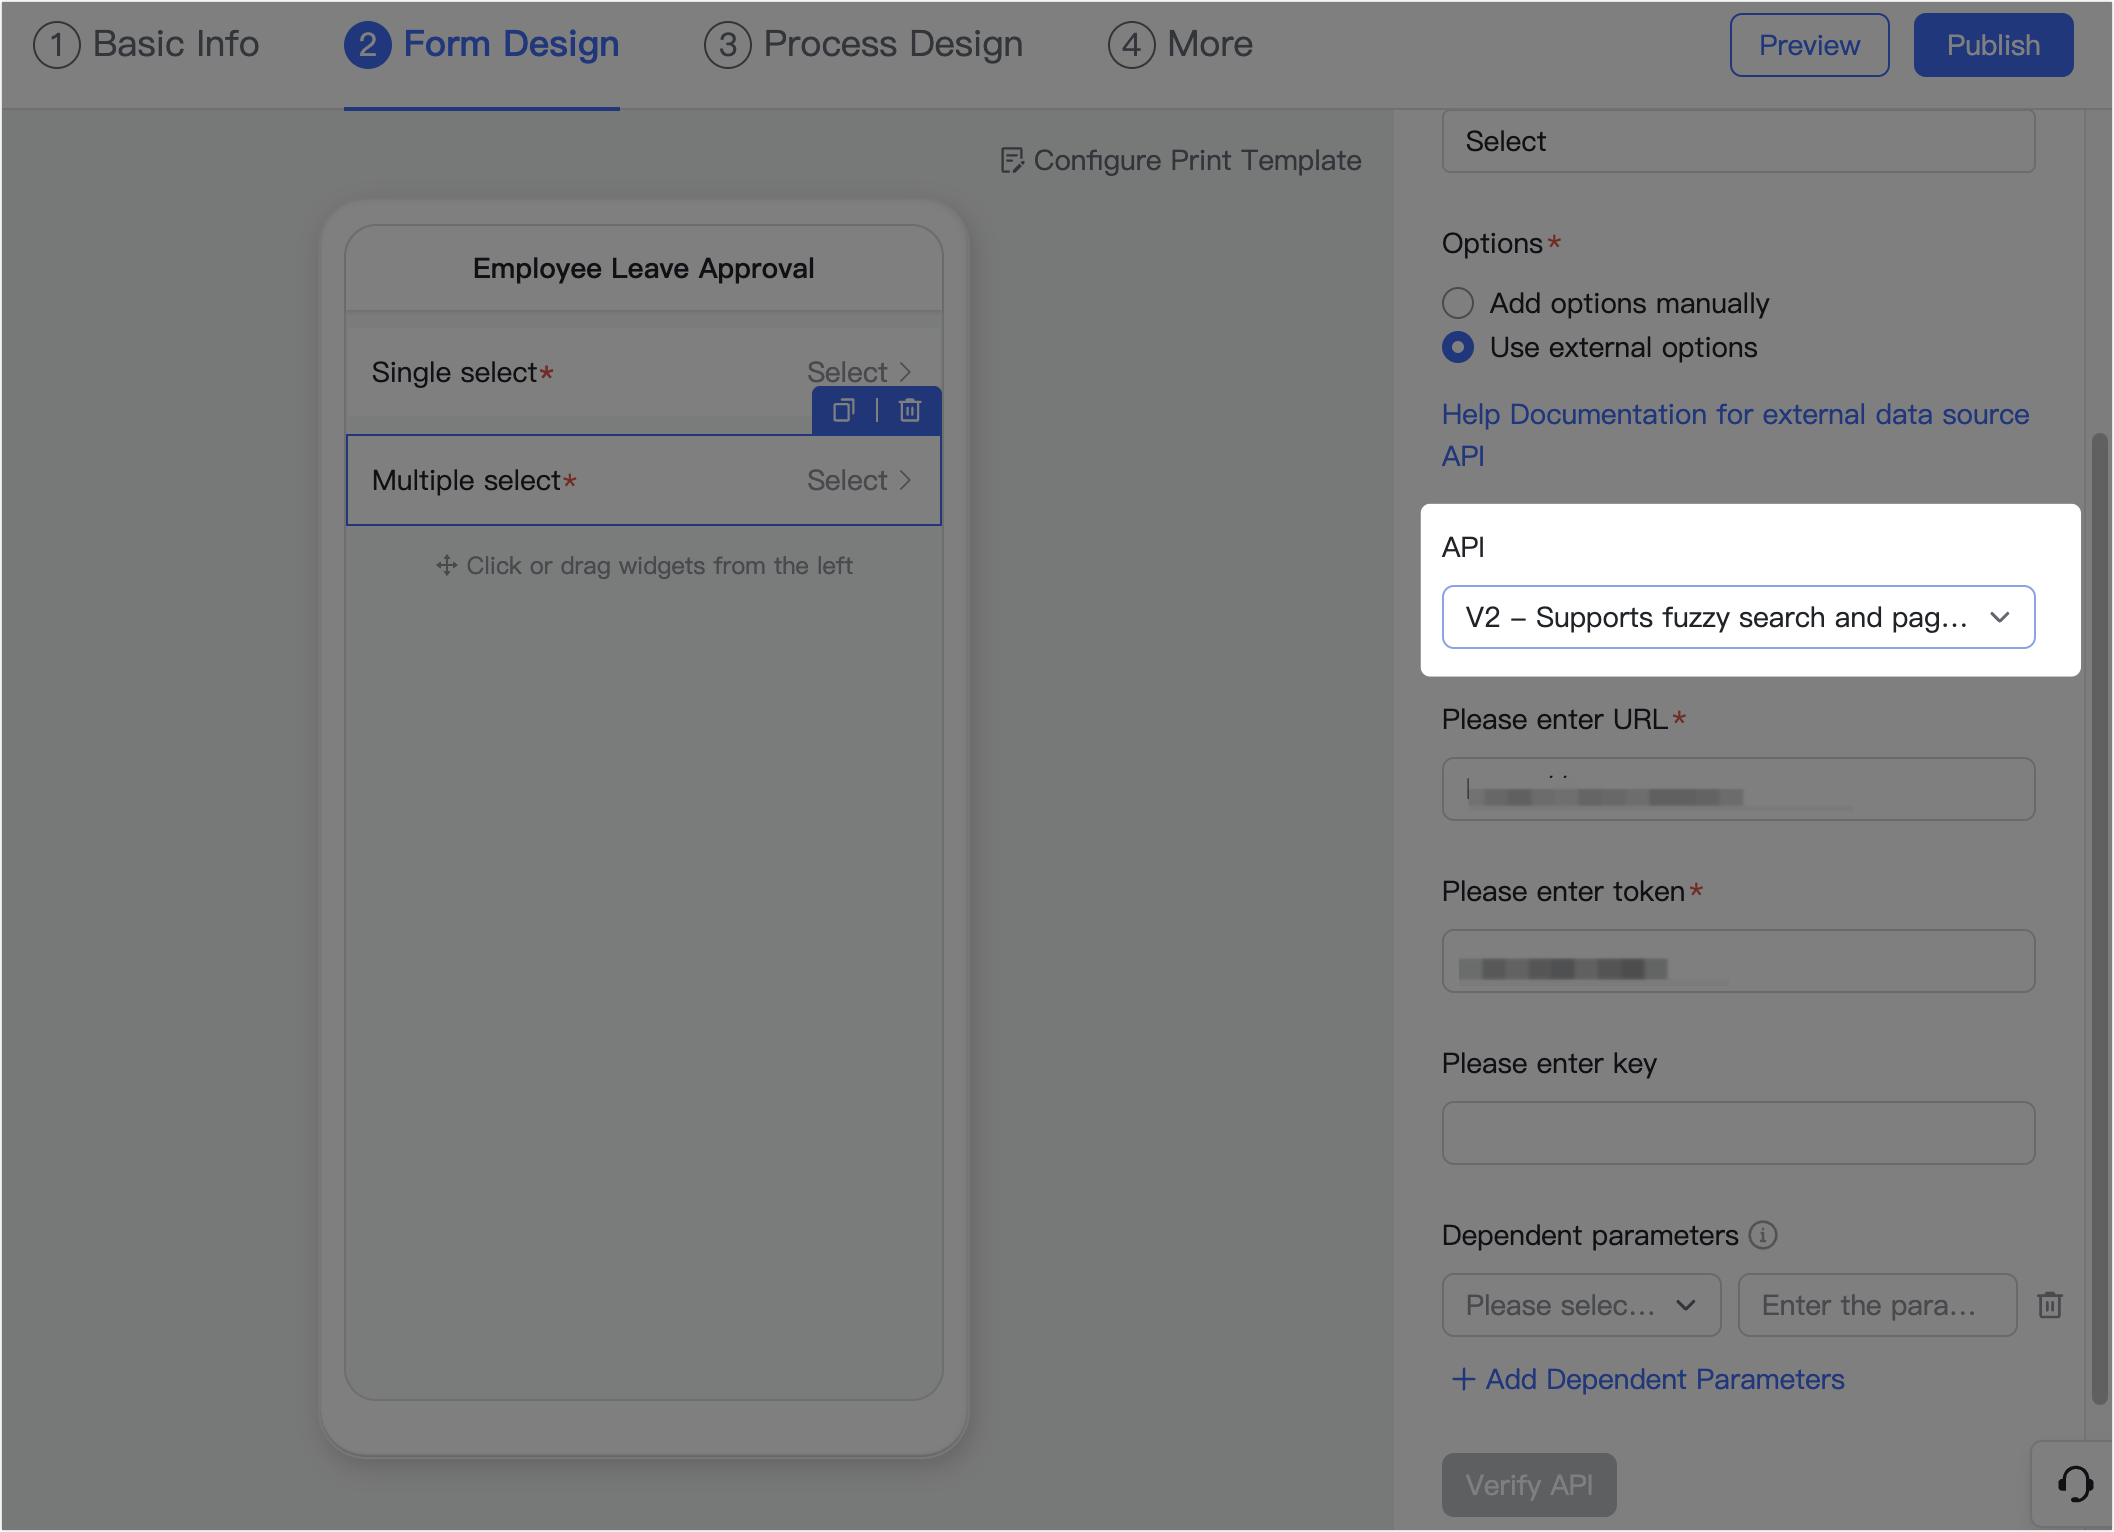Open the API version dropdown
Screen dimensions: 2114x1532
1738,617
